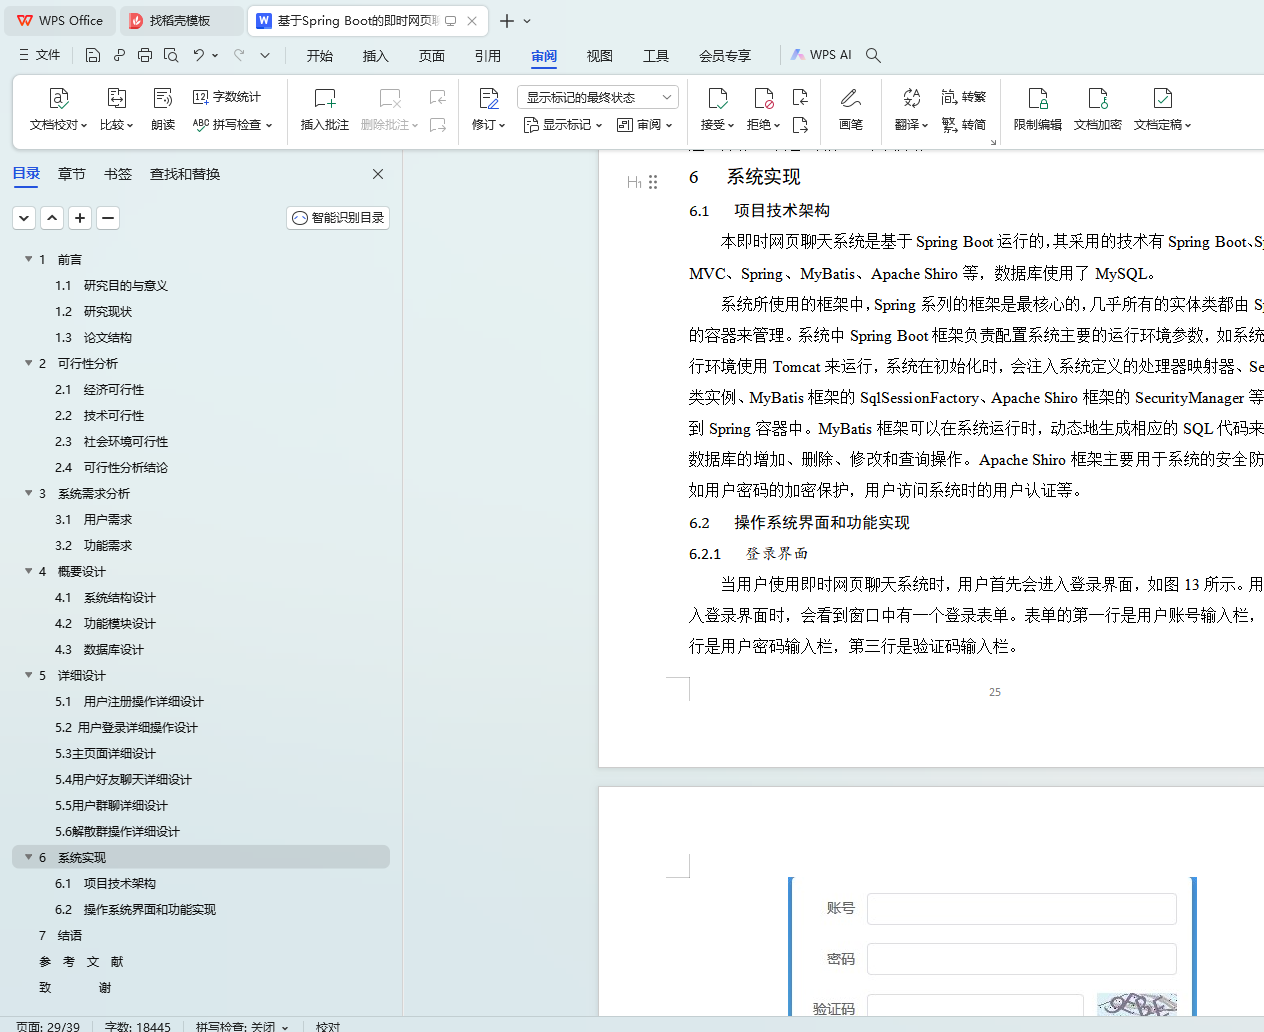Click the collapse (up chevron) outline button

pyautogui.click(x=53, y=218)
